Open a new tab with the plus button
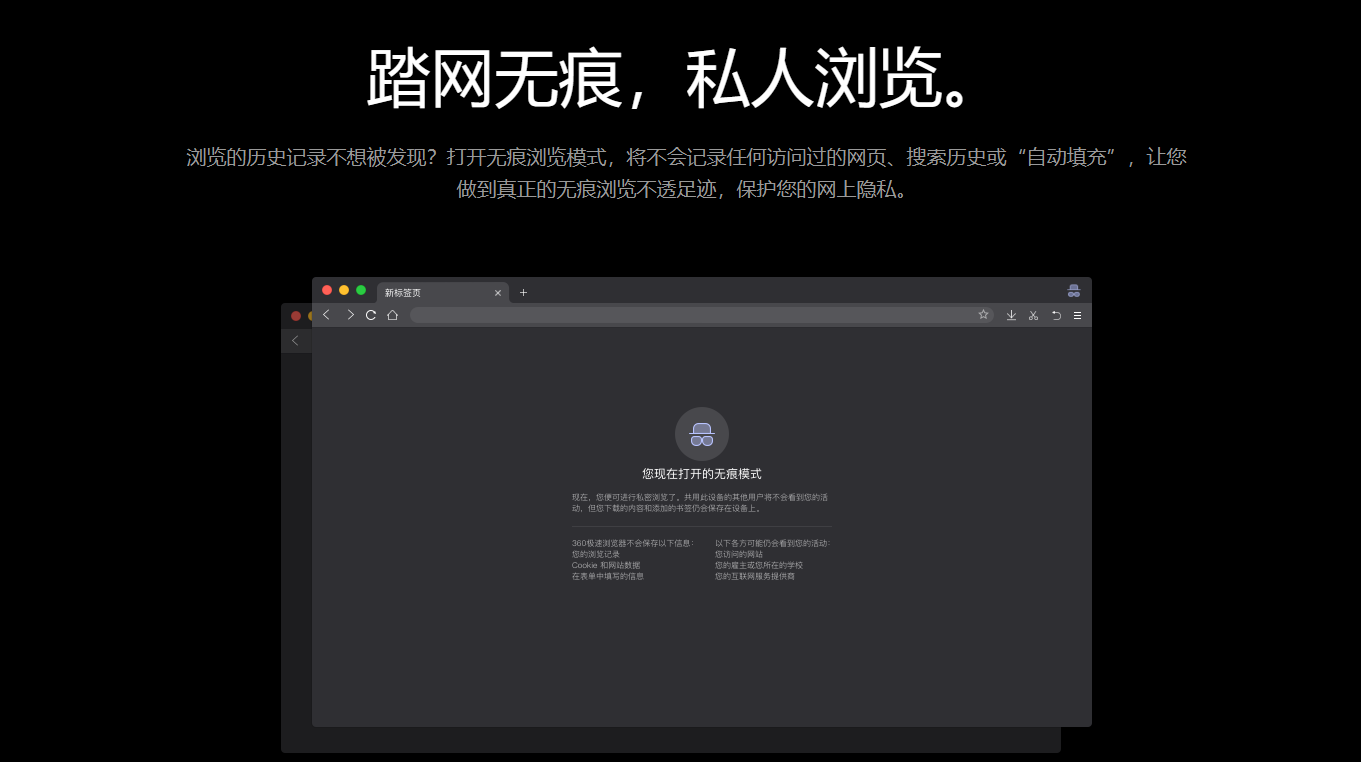 pyautogui.click(x=523, y=292)
